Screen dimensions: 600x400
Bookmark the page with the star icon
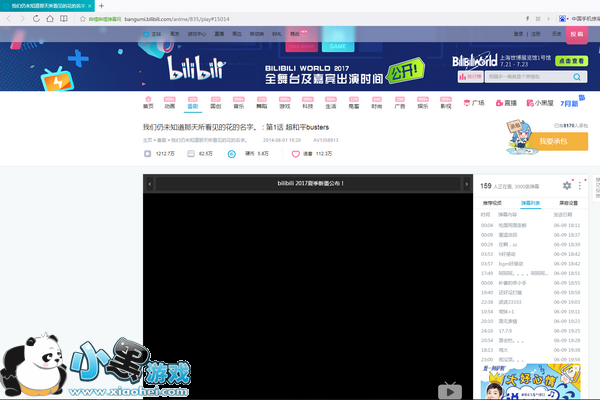click(x=83, y=19)
